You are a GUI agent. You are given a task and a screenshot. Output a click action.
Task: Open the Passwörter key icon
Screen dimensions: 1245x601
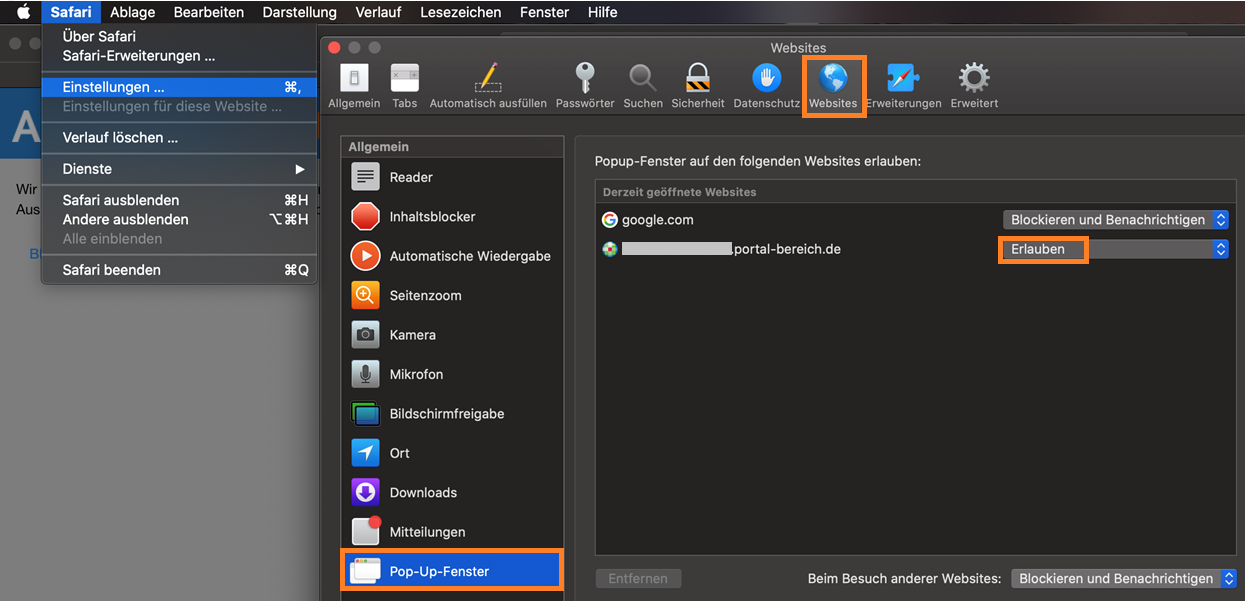pos(585,86)
